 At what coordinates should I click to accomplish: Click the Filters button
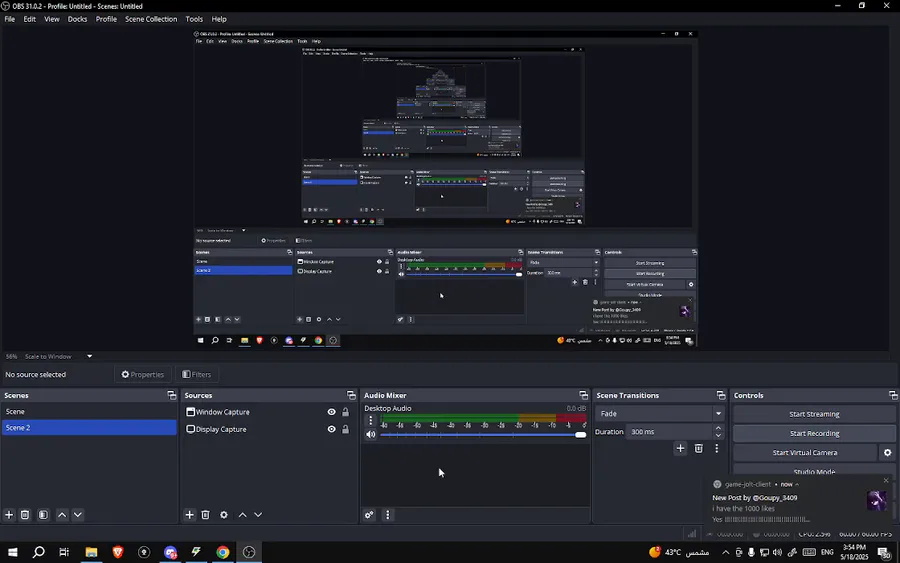[197, 374]
